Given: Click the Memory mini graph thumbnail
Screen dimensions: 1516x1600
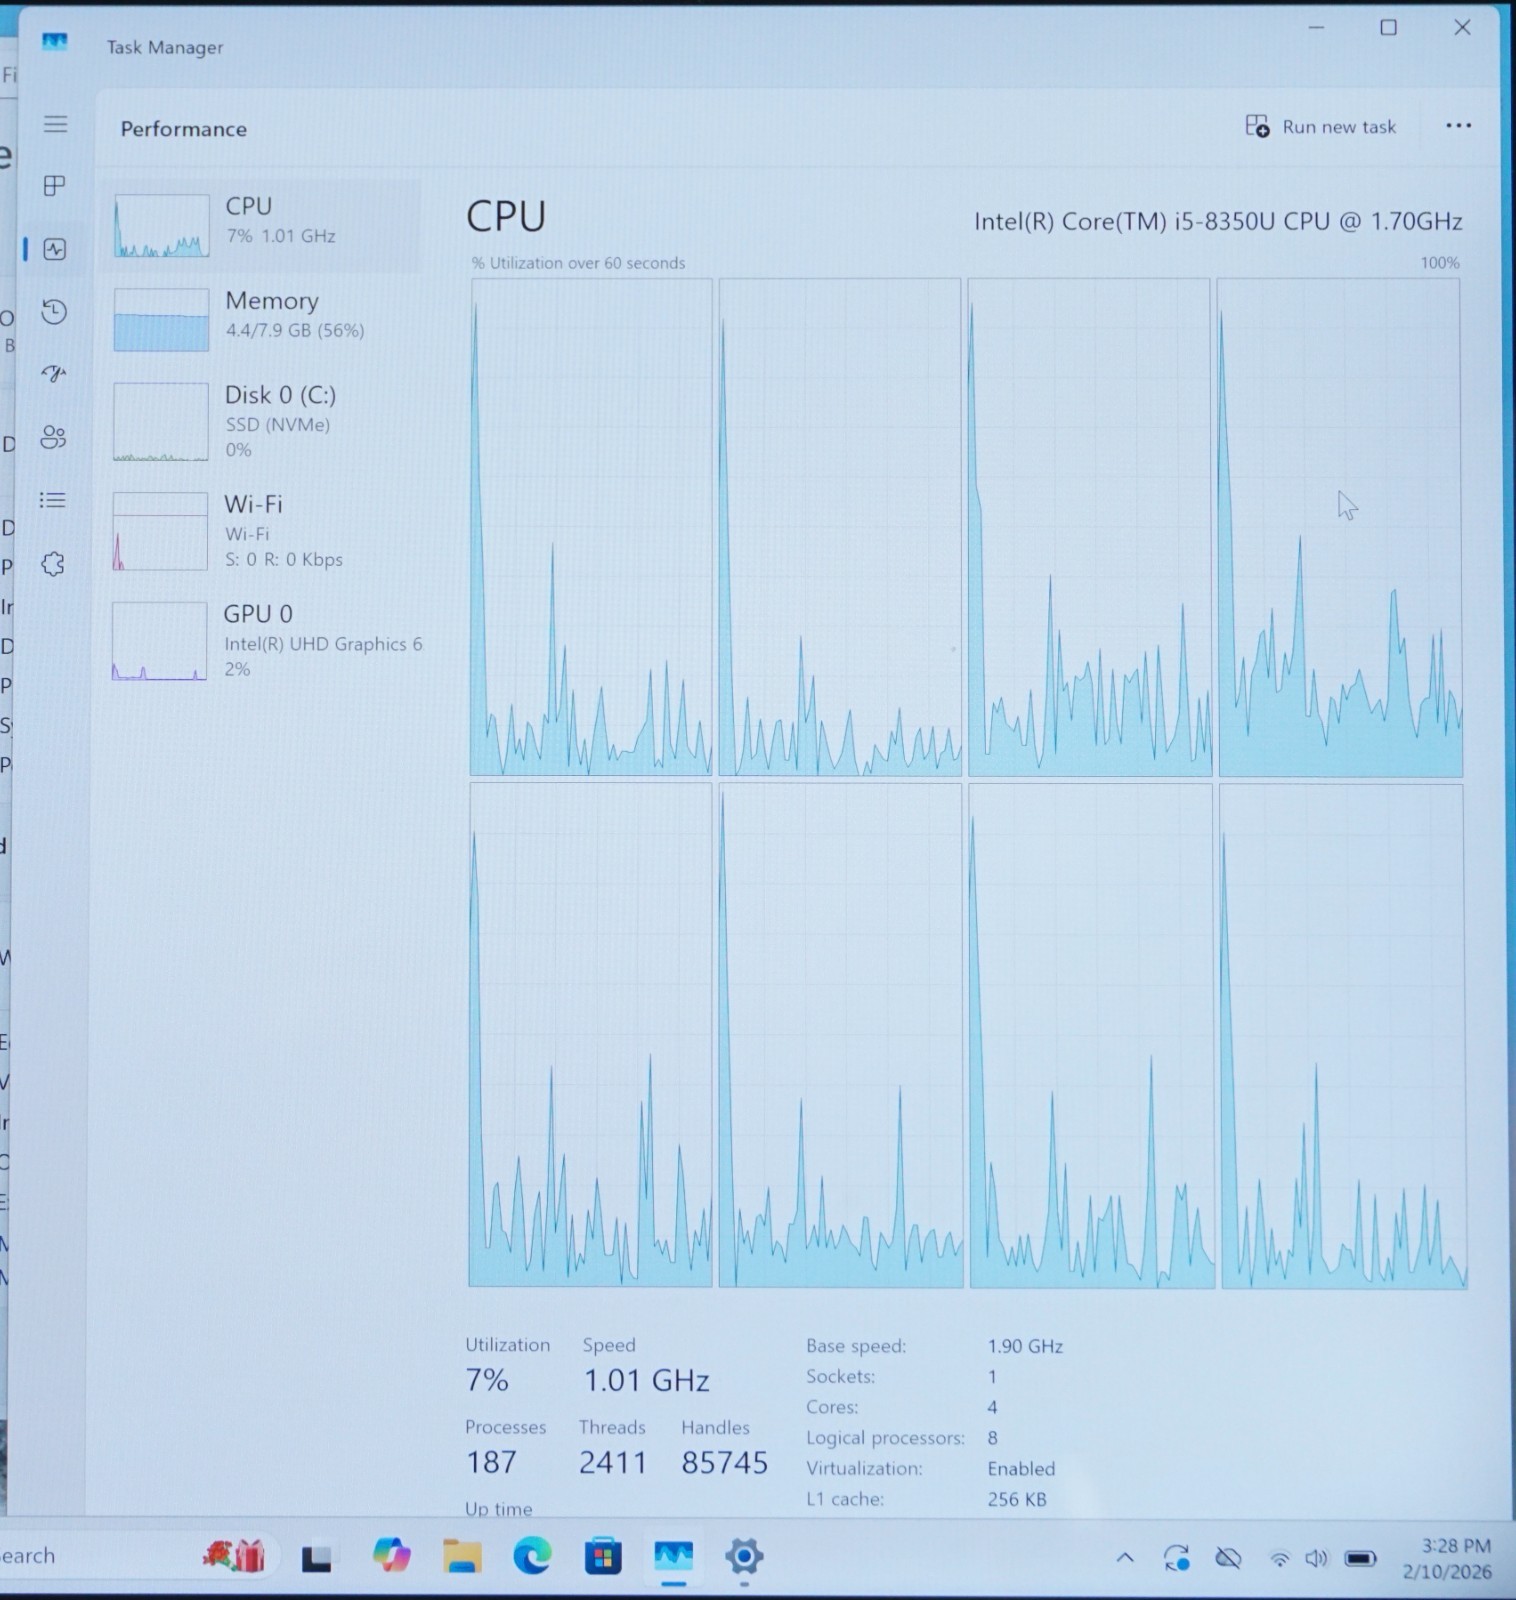Looking at the screenshot, I should point(161,320).
